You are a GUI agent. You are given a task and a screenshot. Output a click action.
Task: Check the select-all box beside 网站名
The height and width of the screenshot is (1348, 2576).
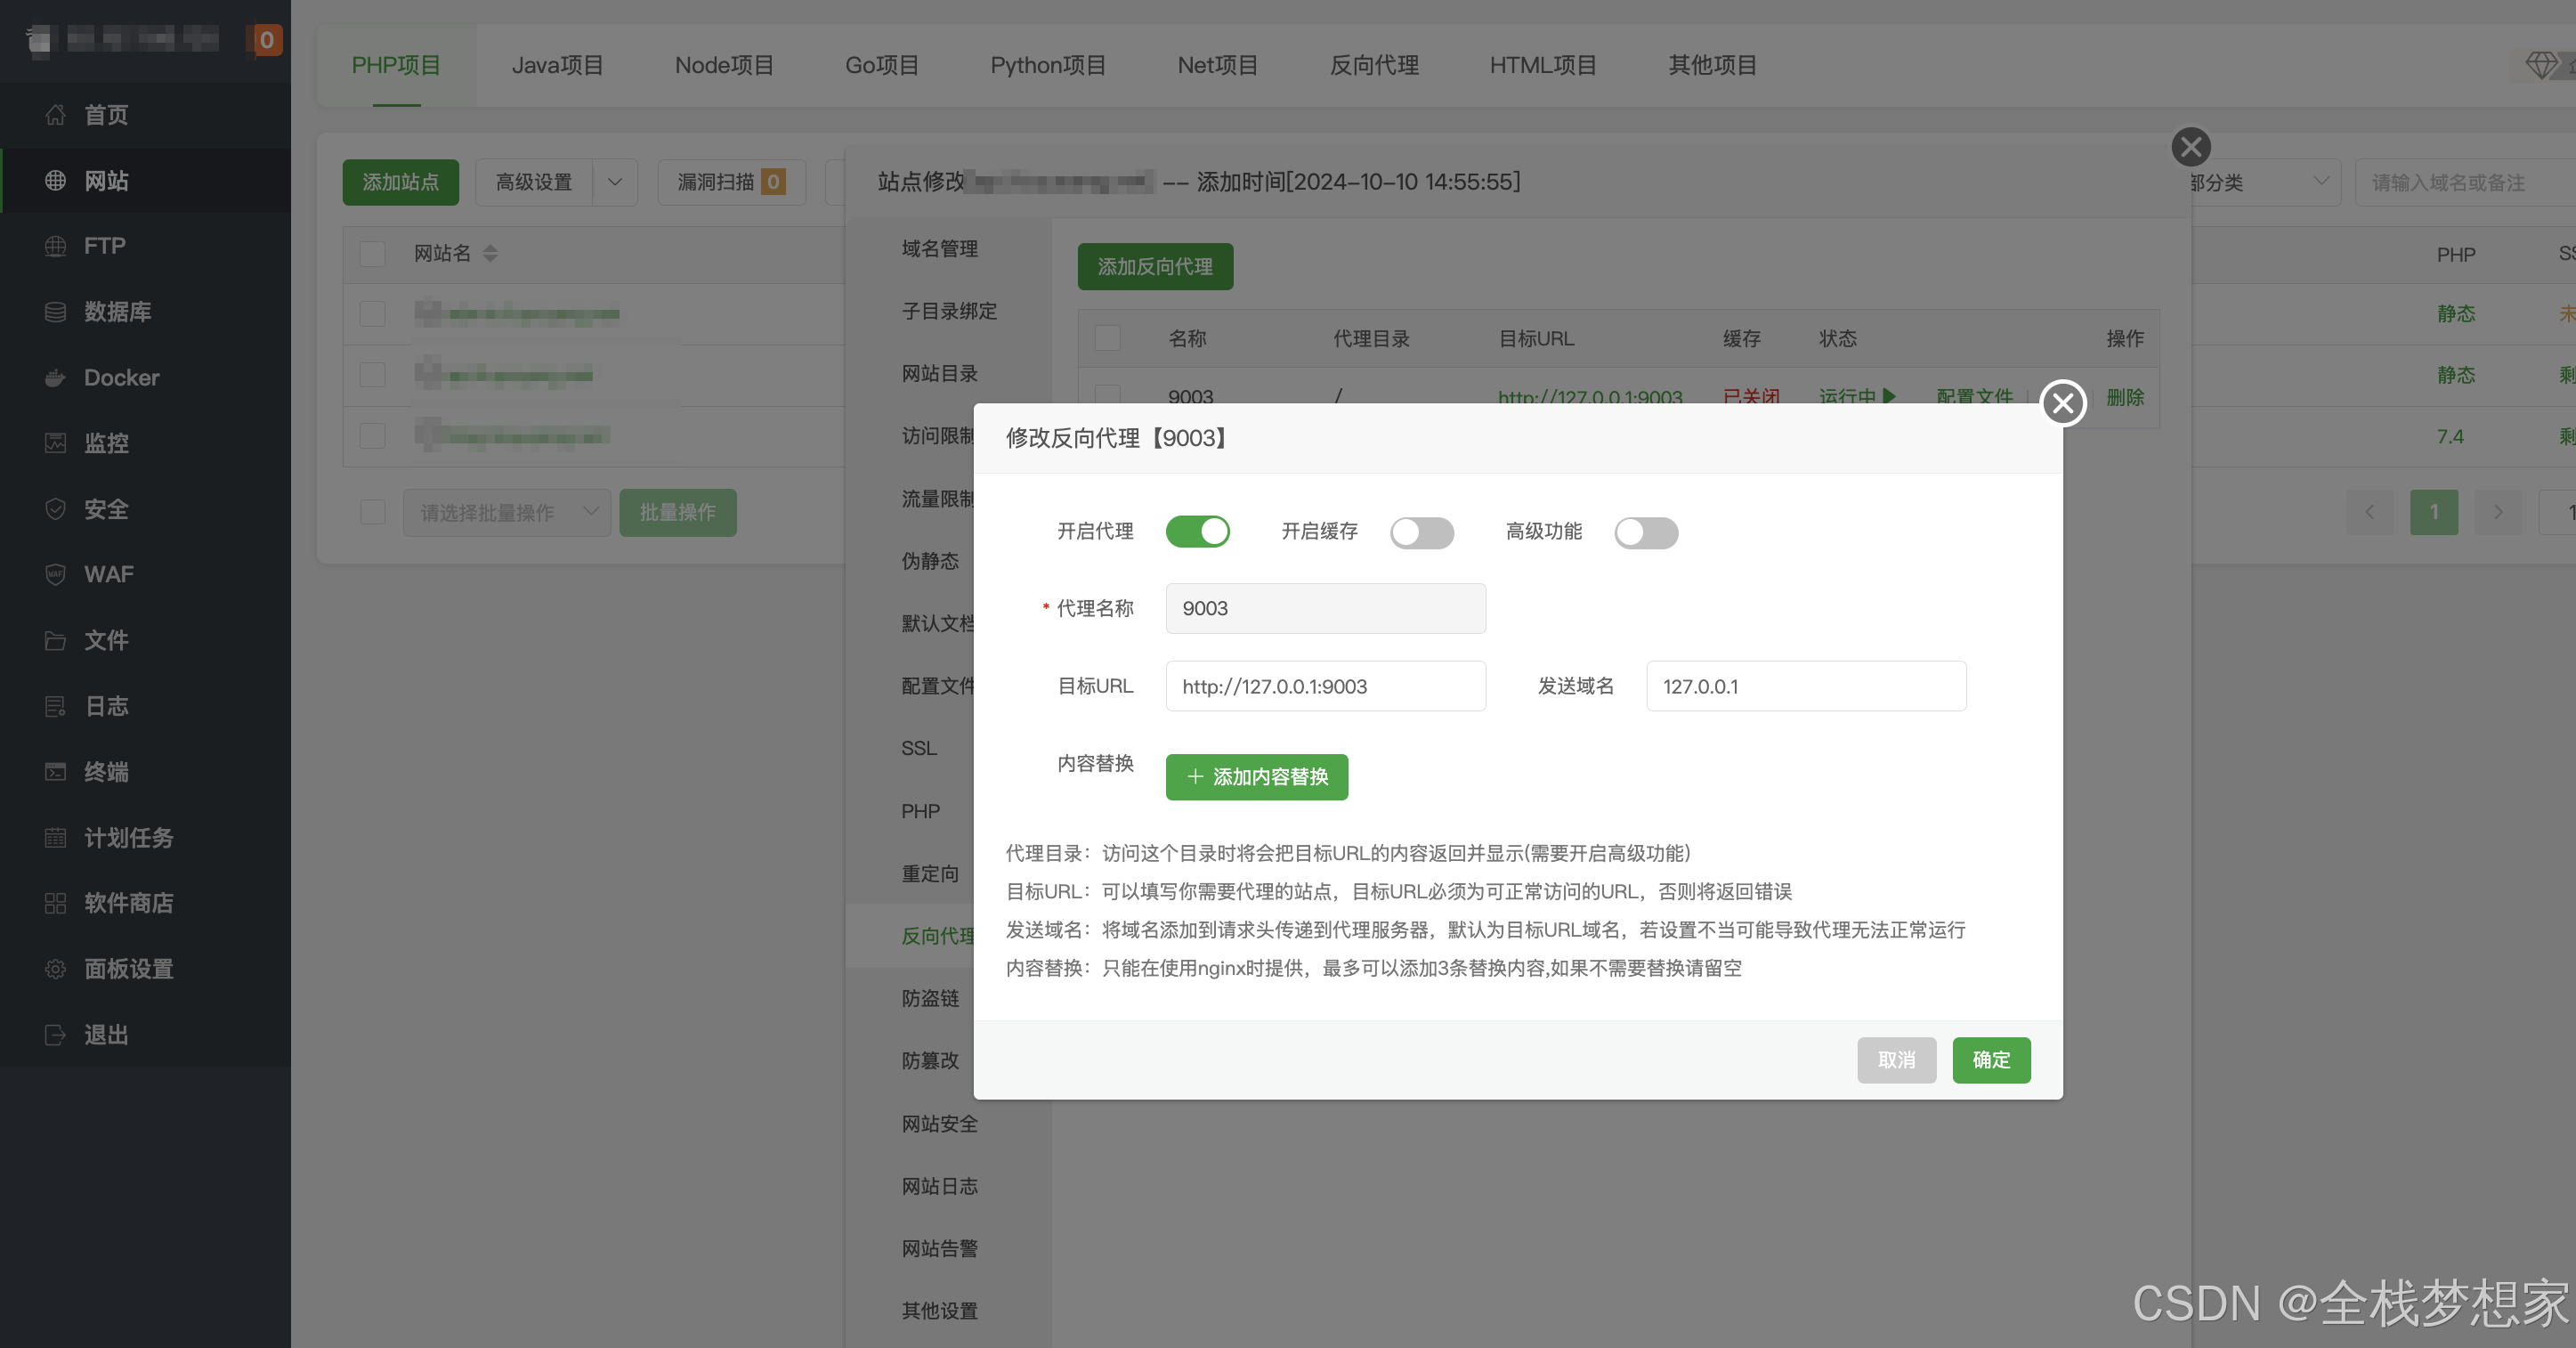tap(372, 254)
